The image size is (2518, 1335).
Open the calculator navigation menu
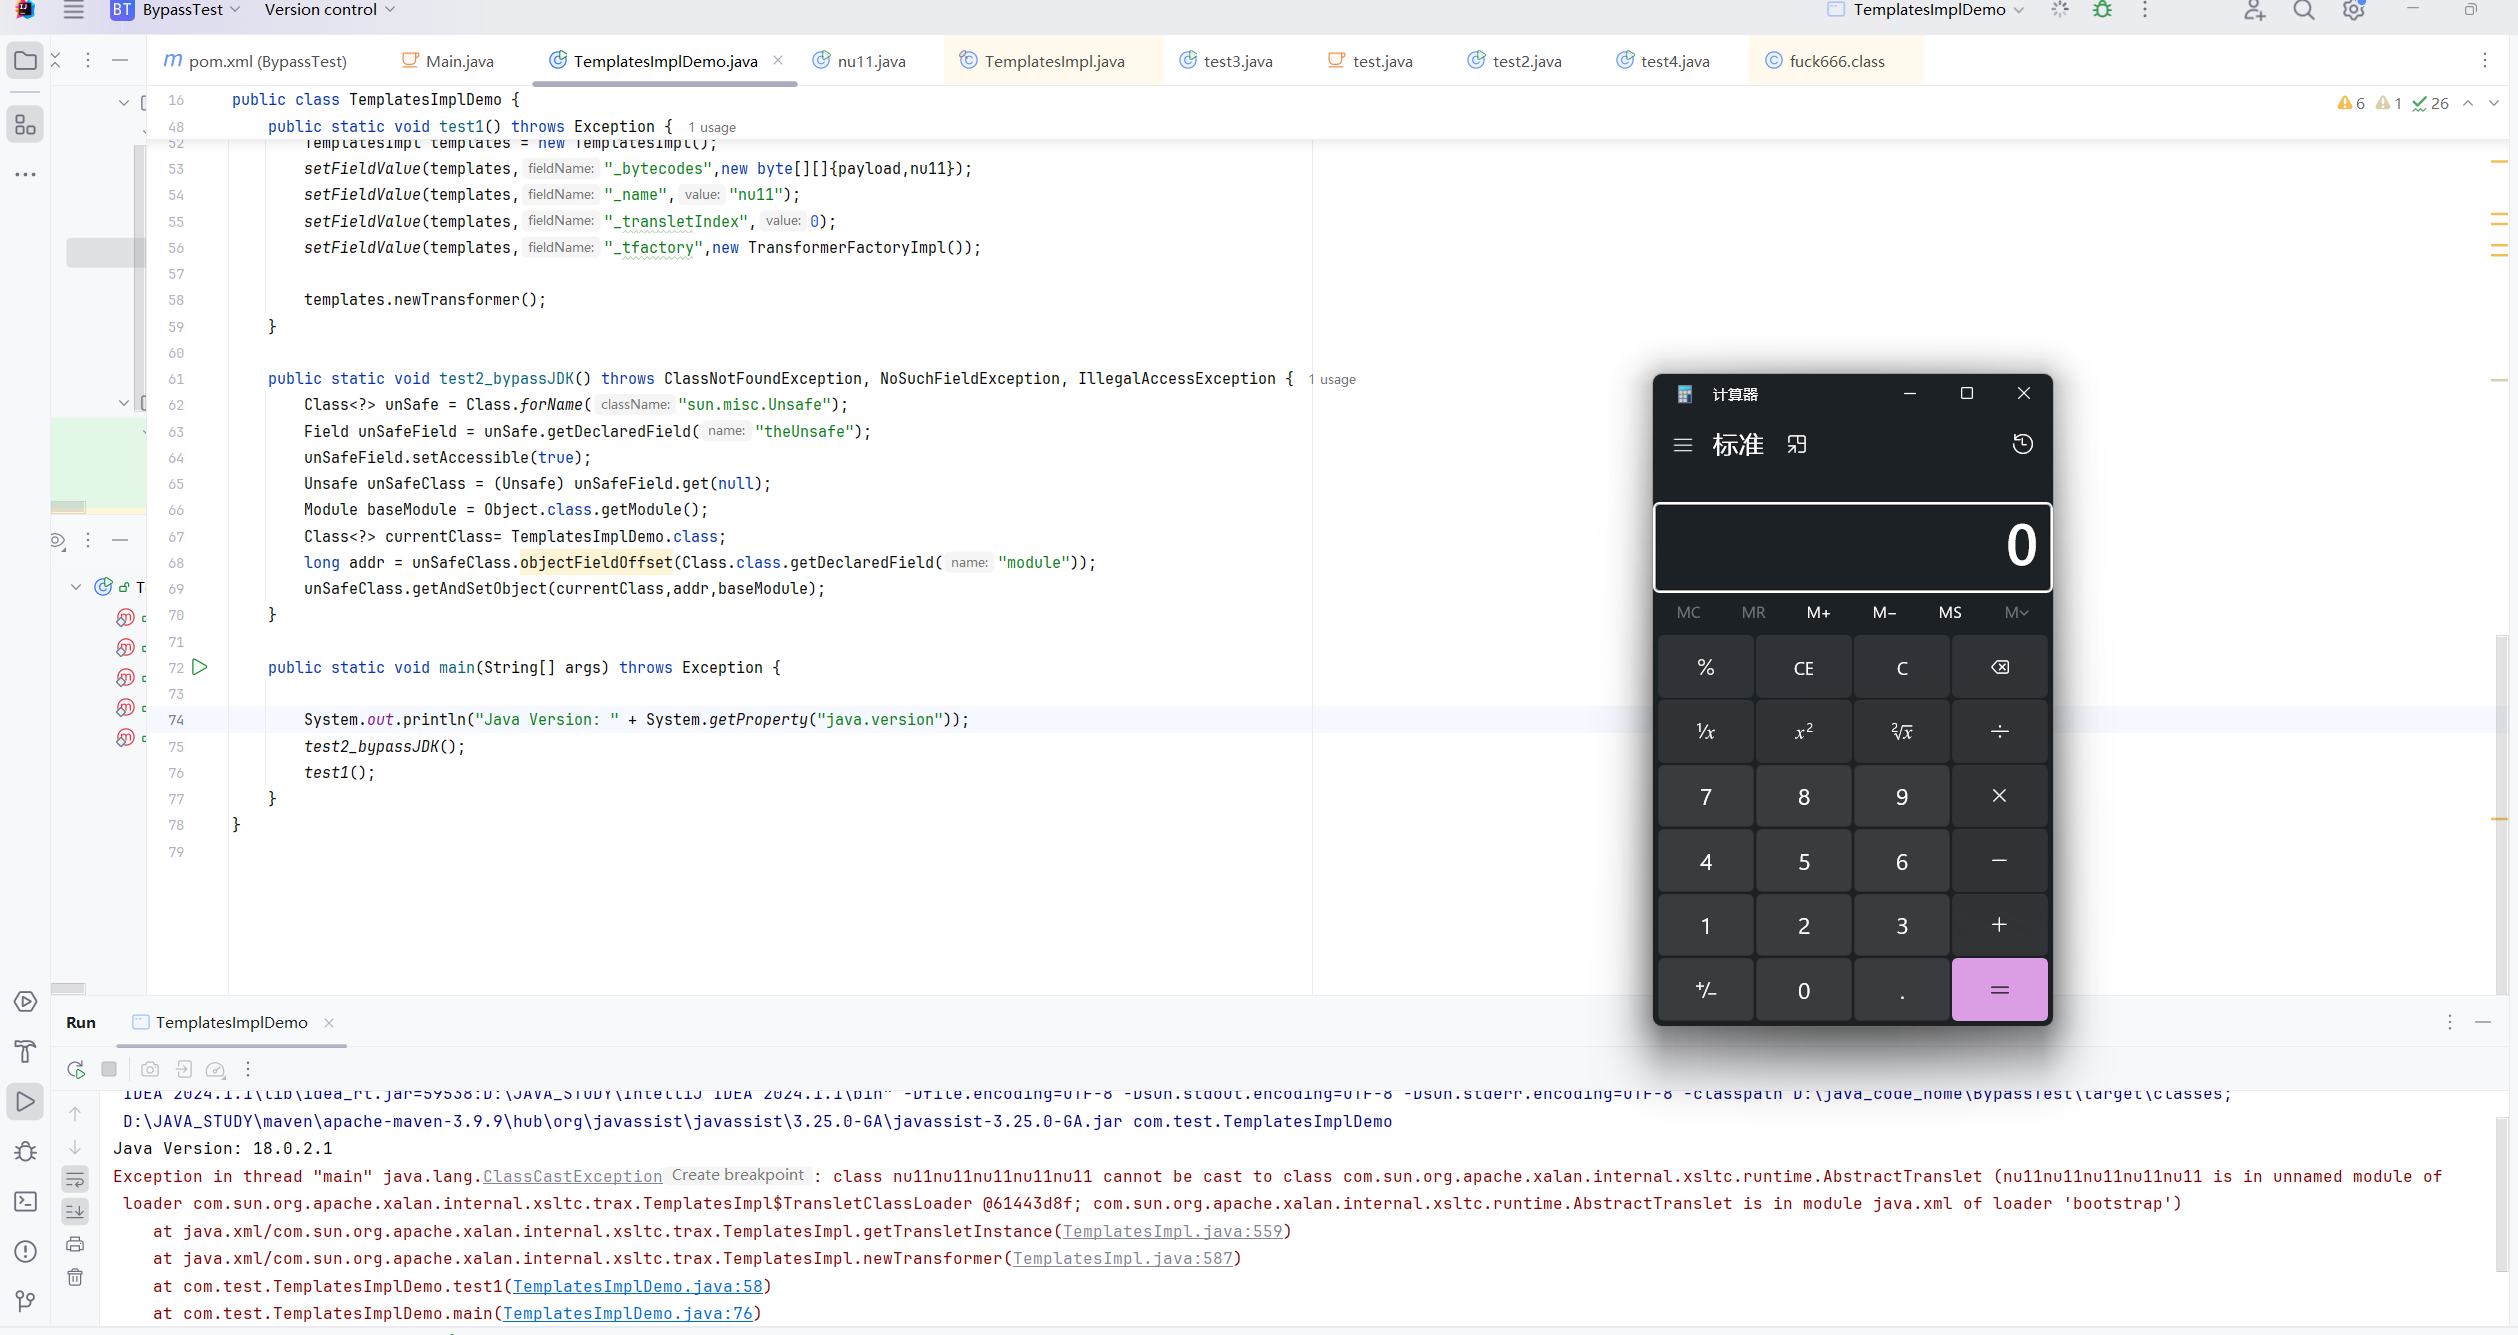[x=1683, y=445]
